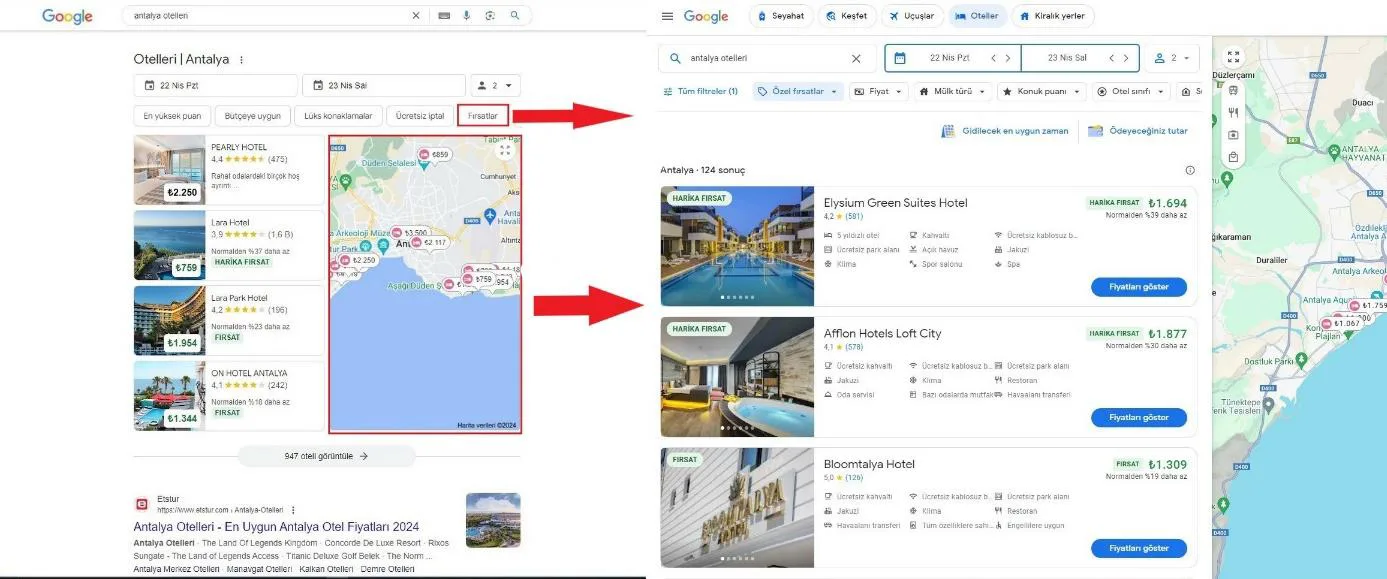Show restaurants on the right map
Screen dimensions: 1387x579
1233,112
